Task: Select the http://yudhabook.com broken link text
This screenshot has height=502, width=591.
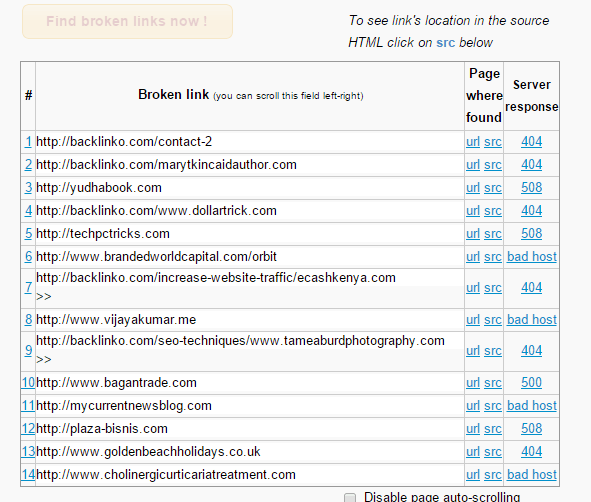Action: click(99, 188)
